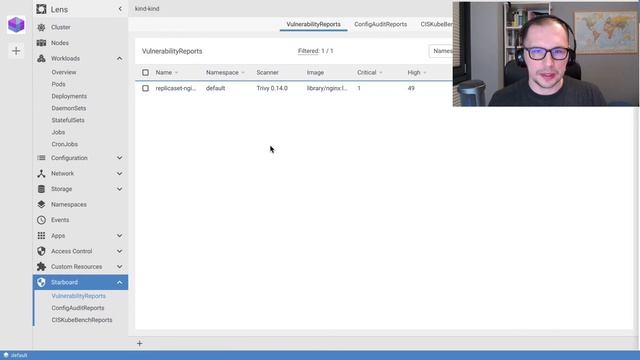This screenshot has height=360, width=640.
Task: Click the Workloads icon
Action: coord(41,58)
